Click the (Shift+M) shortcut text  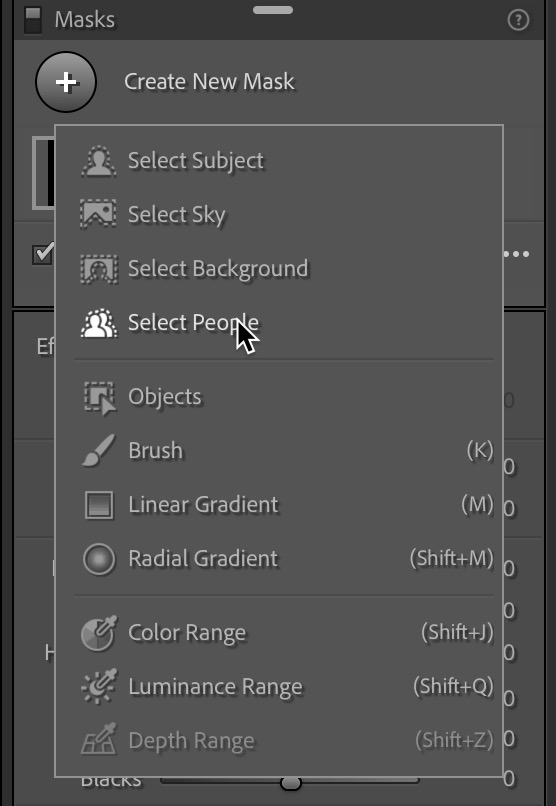pos(452,558)
